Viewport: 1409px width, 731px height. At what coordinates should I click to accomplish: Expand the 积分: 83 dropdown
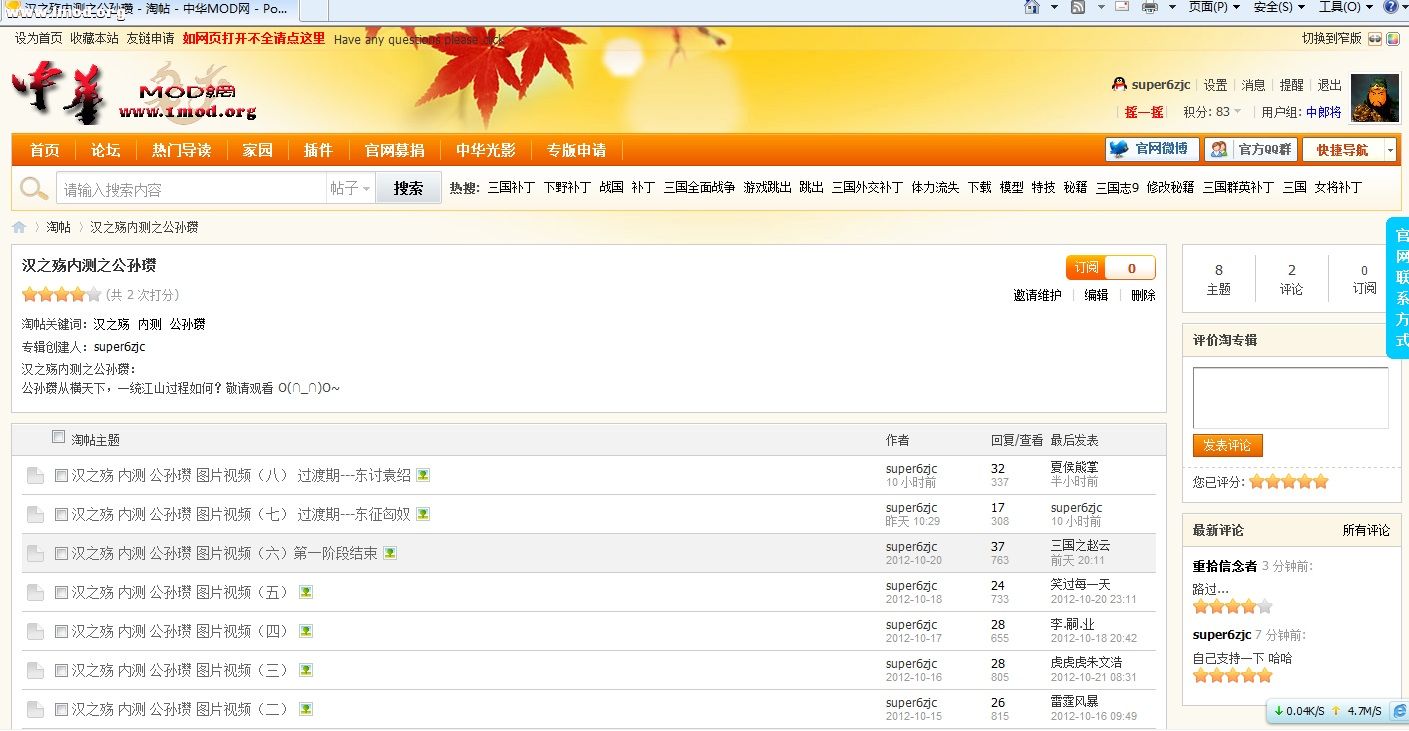(1237, 112)
